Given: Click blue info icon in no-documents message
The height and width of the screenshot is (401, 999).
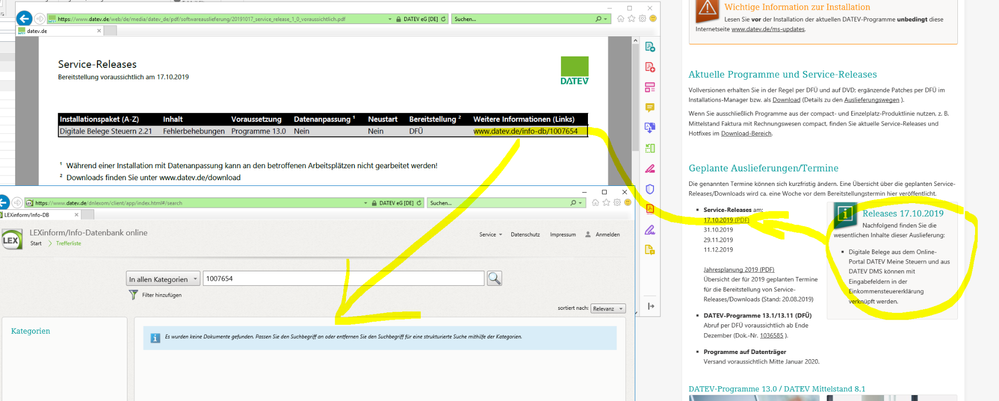Looking at the screenshot, I should tap(154, 338).
